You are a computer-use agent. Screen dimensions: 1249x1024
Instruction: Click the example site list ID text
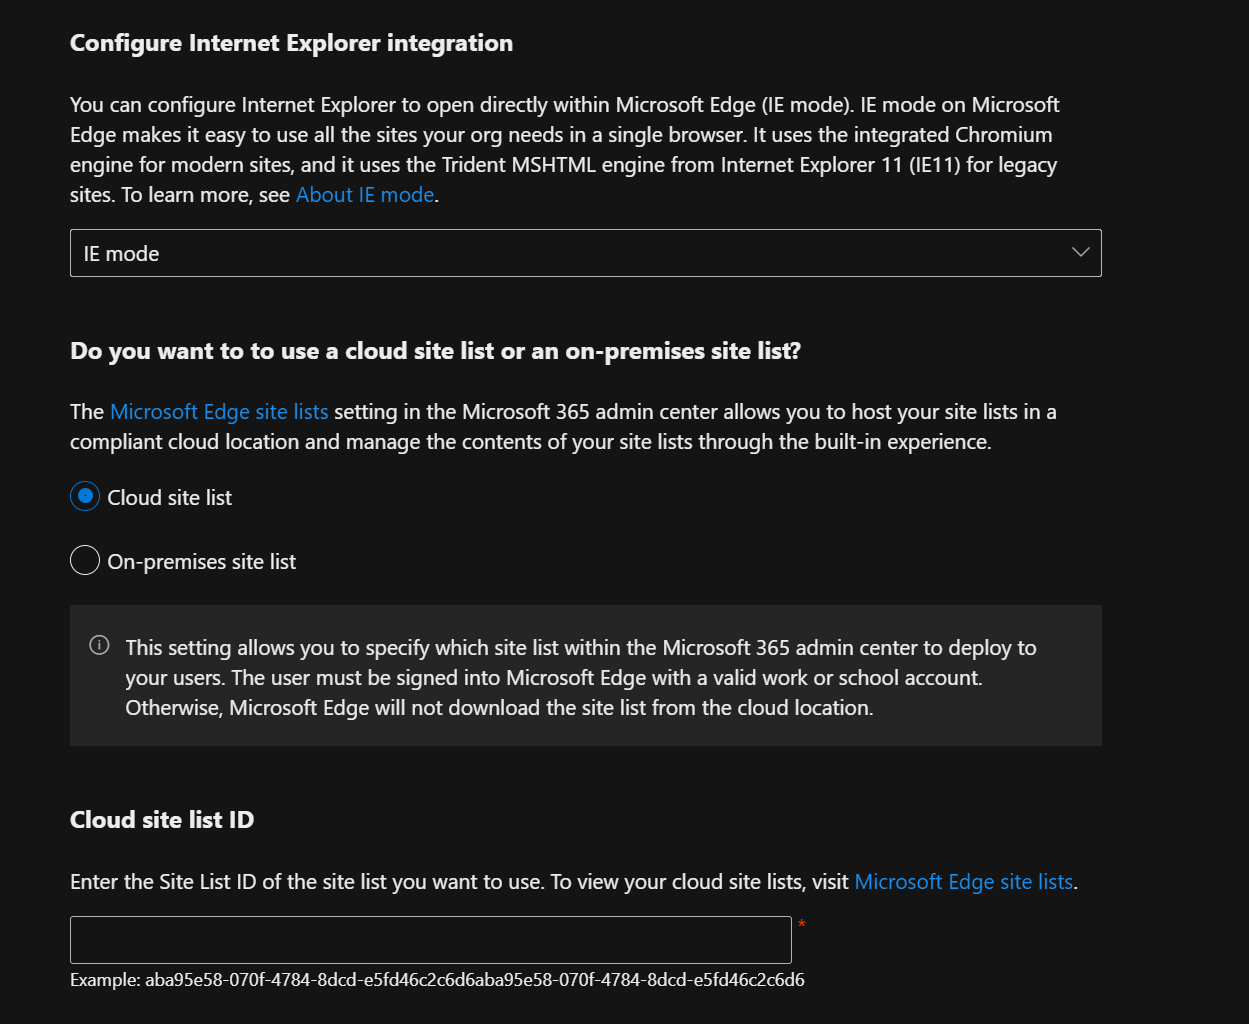pos(437,980)
